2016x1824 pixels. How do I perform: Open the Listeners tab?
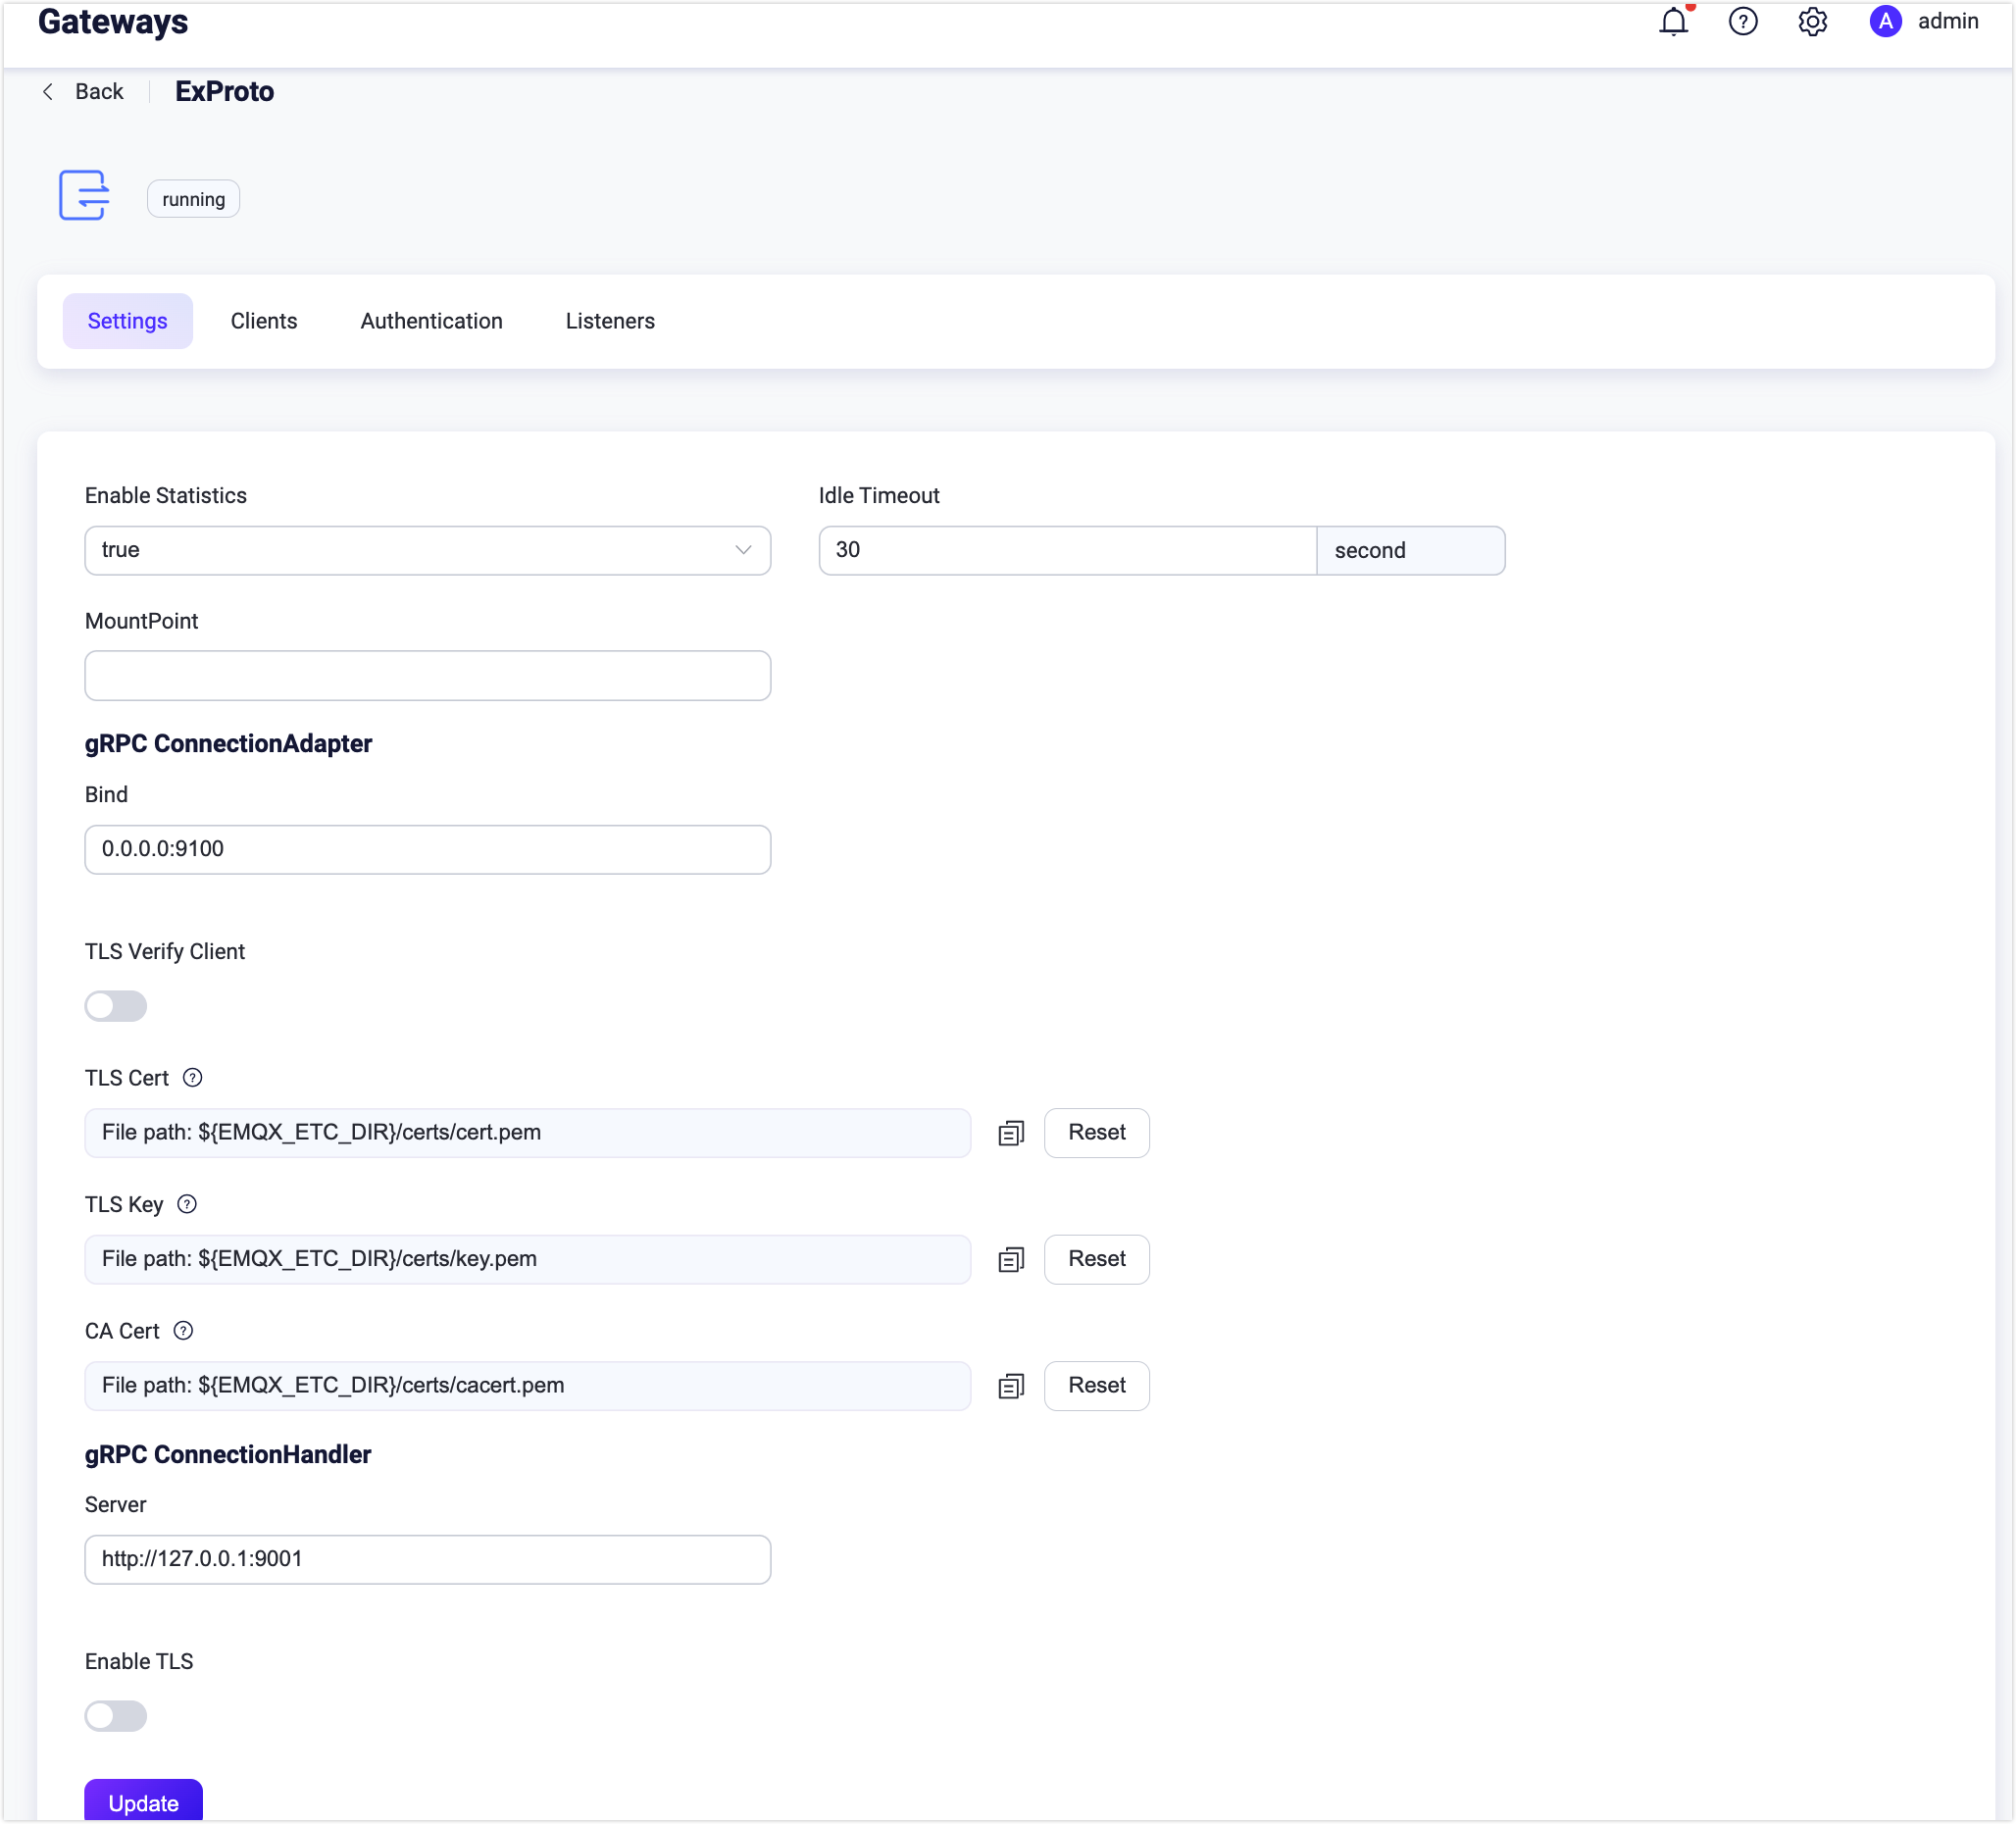point(610,321)
